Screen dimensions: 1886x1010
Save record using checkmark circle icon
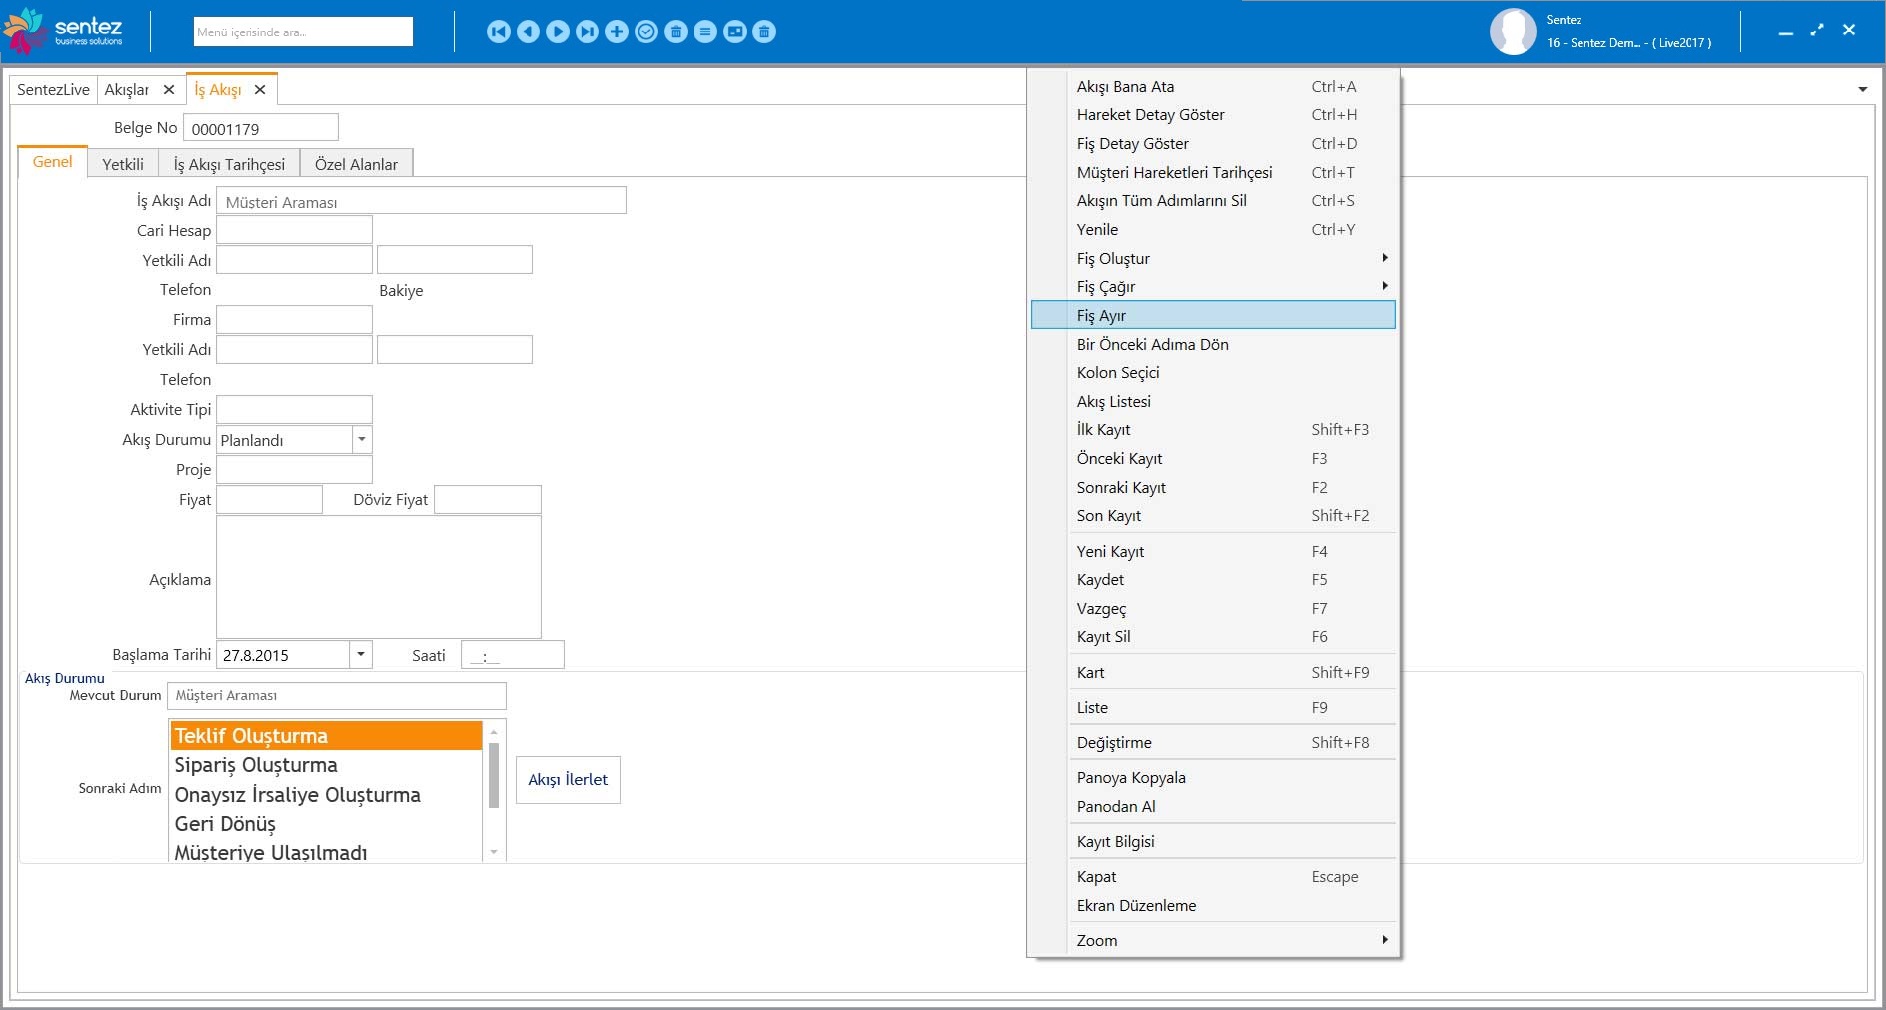point(647,32)
